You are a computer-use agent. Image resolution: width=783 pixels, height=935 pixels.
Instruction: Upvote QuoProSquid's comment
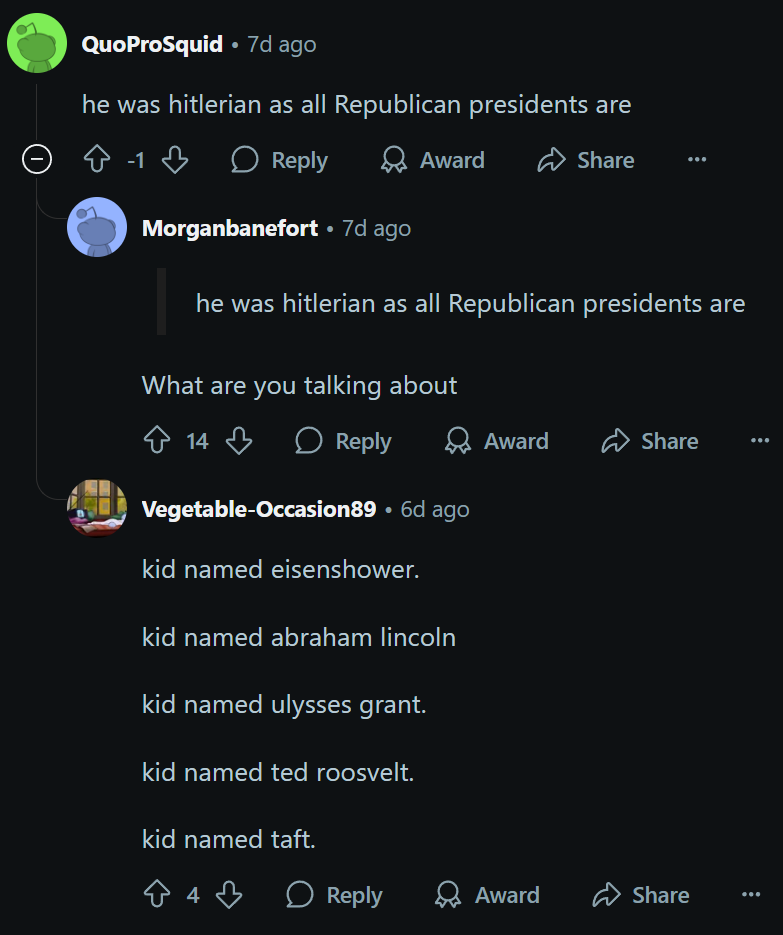pos(97,160)
